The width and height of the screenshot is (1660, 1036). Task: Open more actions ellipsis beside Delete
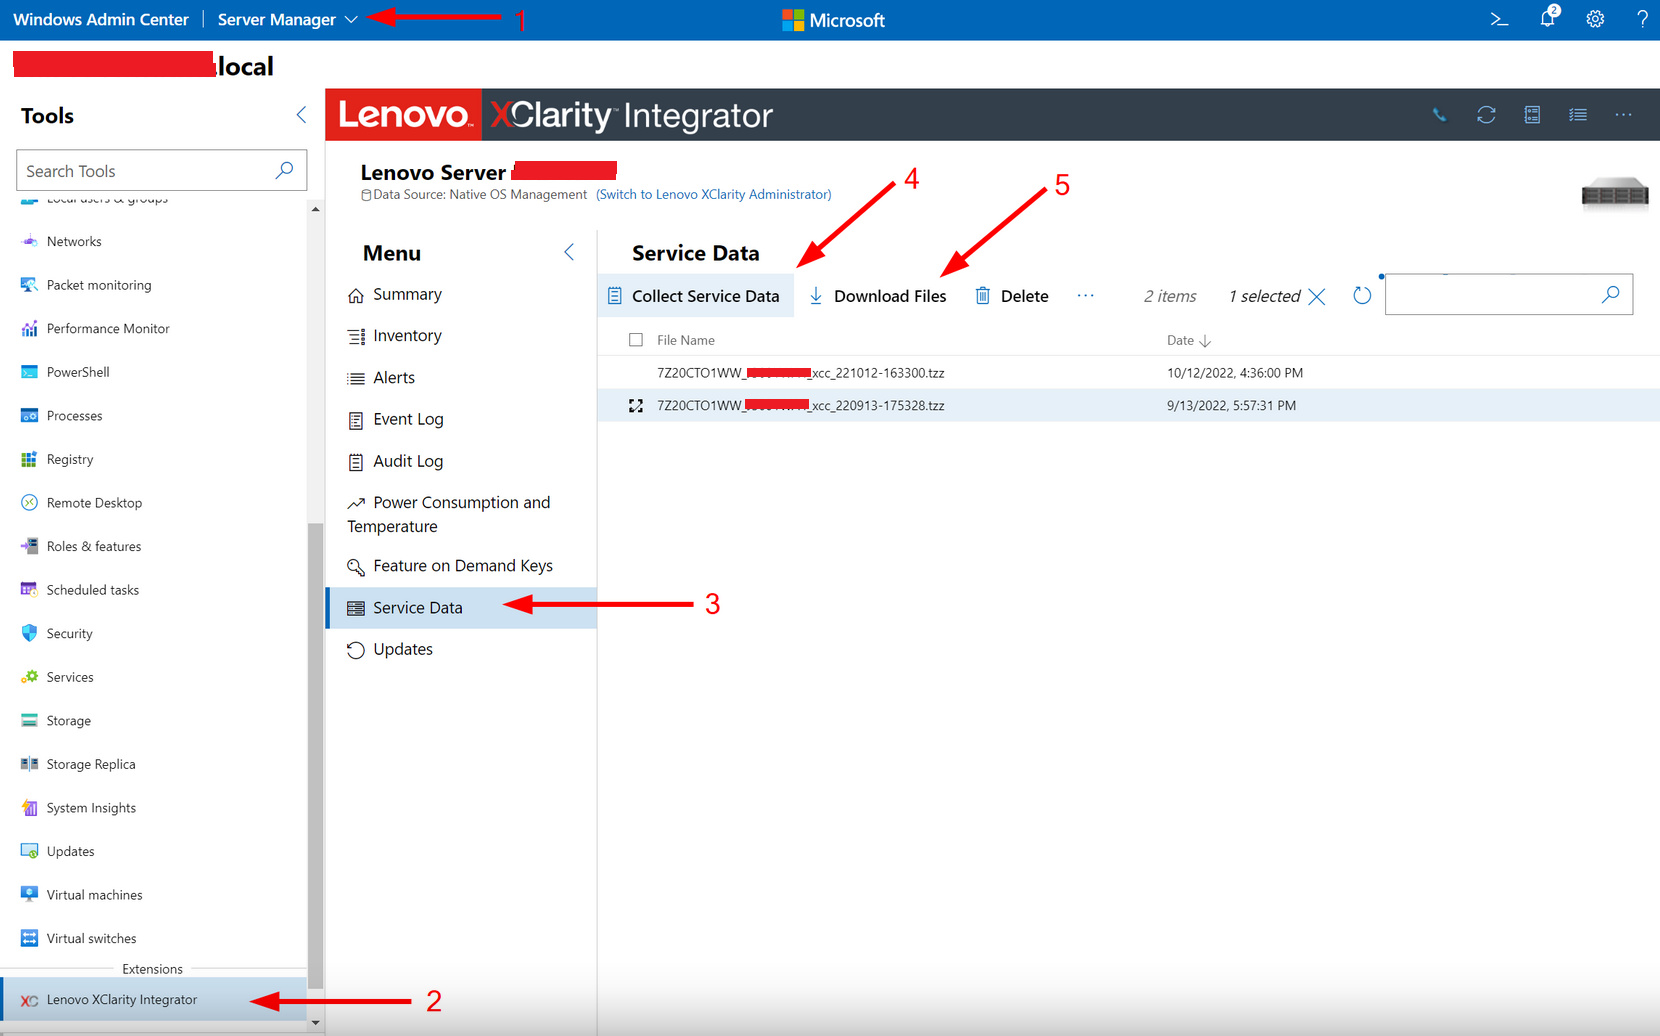click(x=1085, y=296)
